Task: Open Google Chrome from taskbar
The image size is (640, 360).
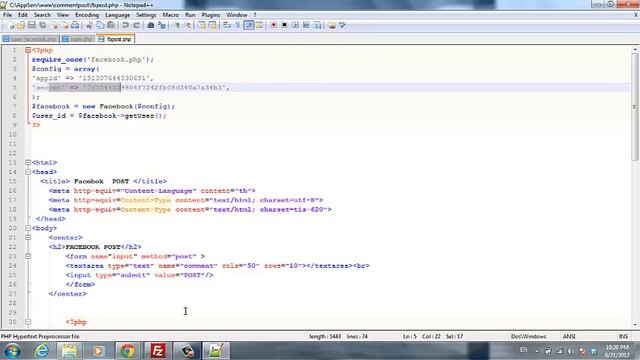Action: click(127, 351)
